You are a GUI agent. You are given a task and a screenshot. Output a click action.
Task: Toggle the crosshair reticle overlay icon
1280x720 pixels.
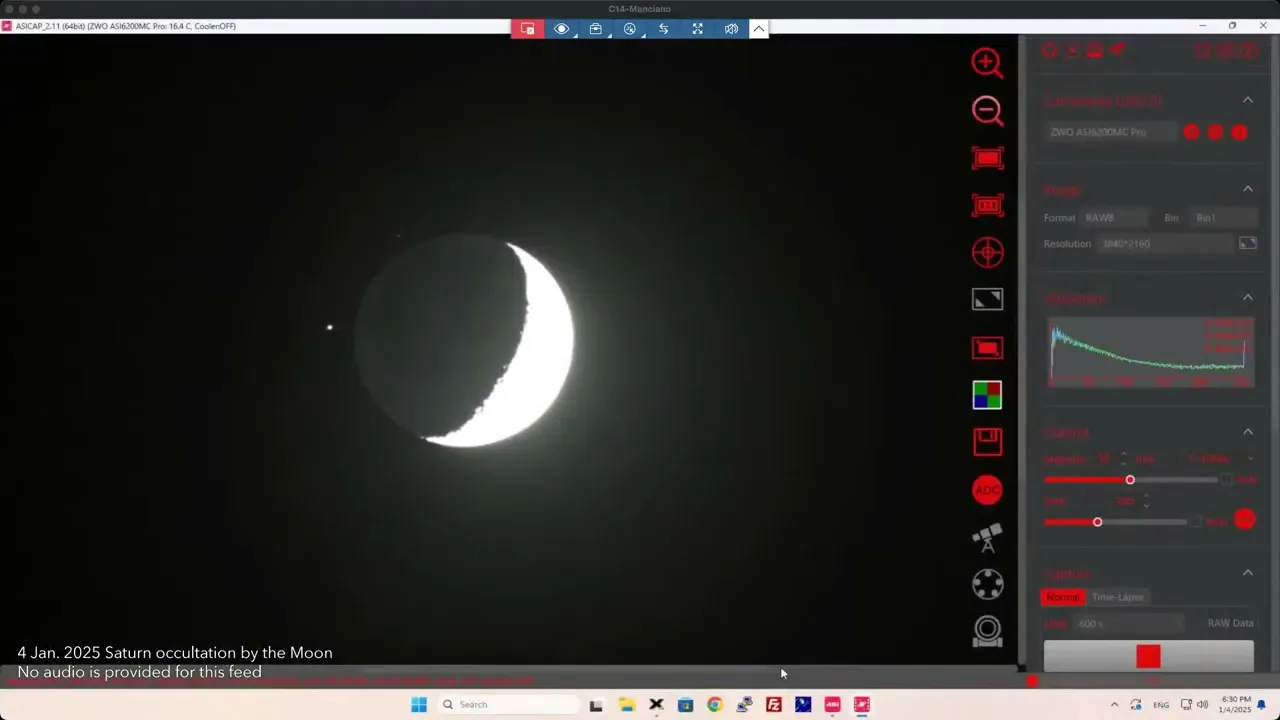(x=987, y=252)
